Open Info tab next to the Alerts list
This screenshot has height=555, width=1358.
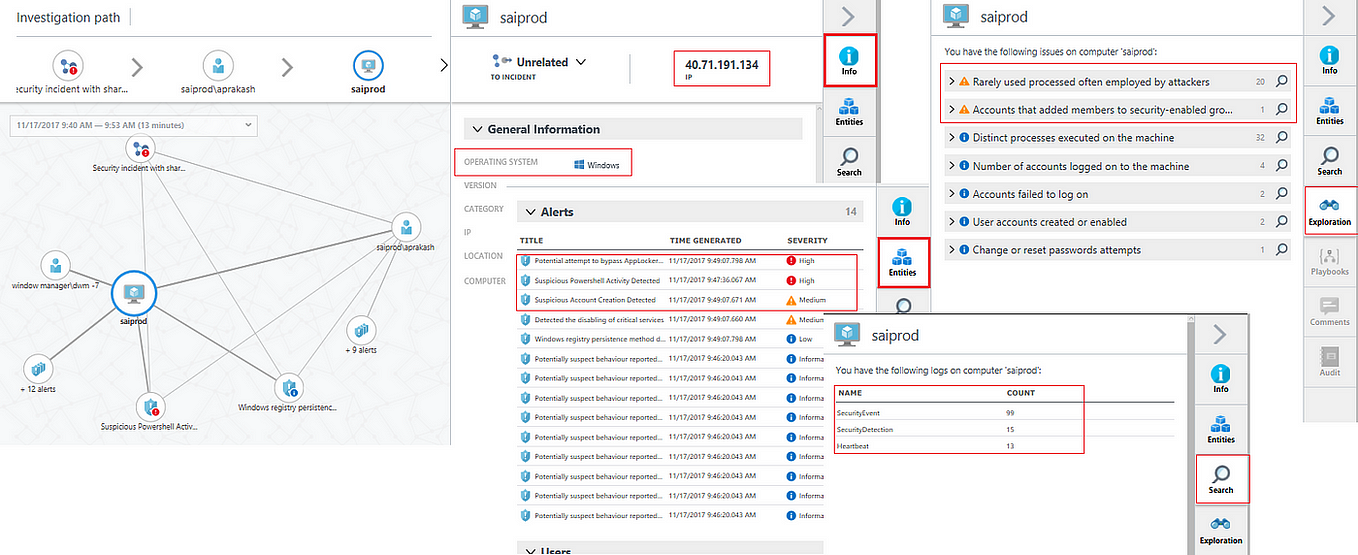(x=902, y=211)
